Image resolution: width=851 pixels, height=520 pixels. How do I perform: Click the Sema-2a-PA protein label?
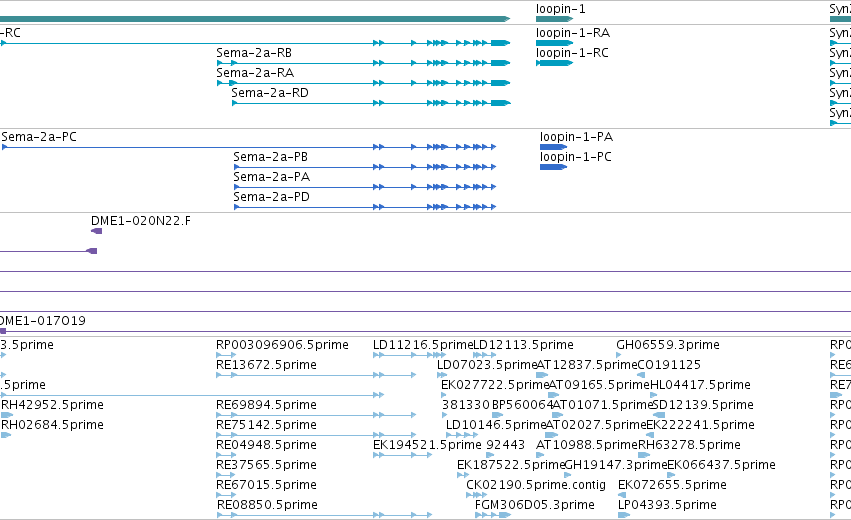[x=271, y=177]
